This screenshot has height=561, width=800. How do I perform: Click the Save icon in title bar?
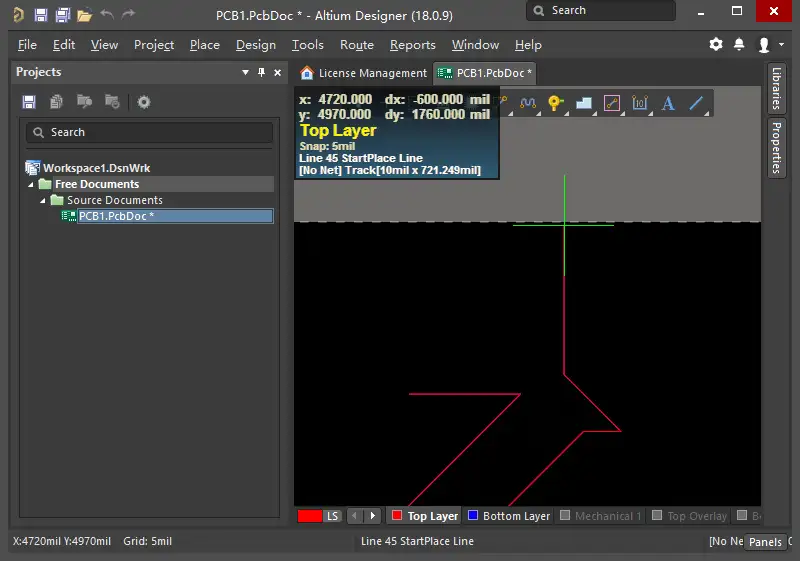[40, 15]
